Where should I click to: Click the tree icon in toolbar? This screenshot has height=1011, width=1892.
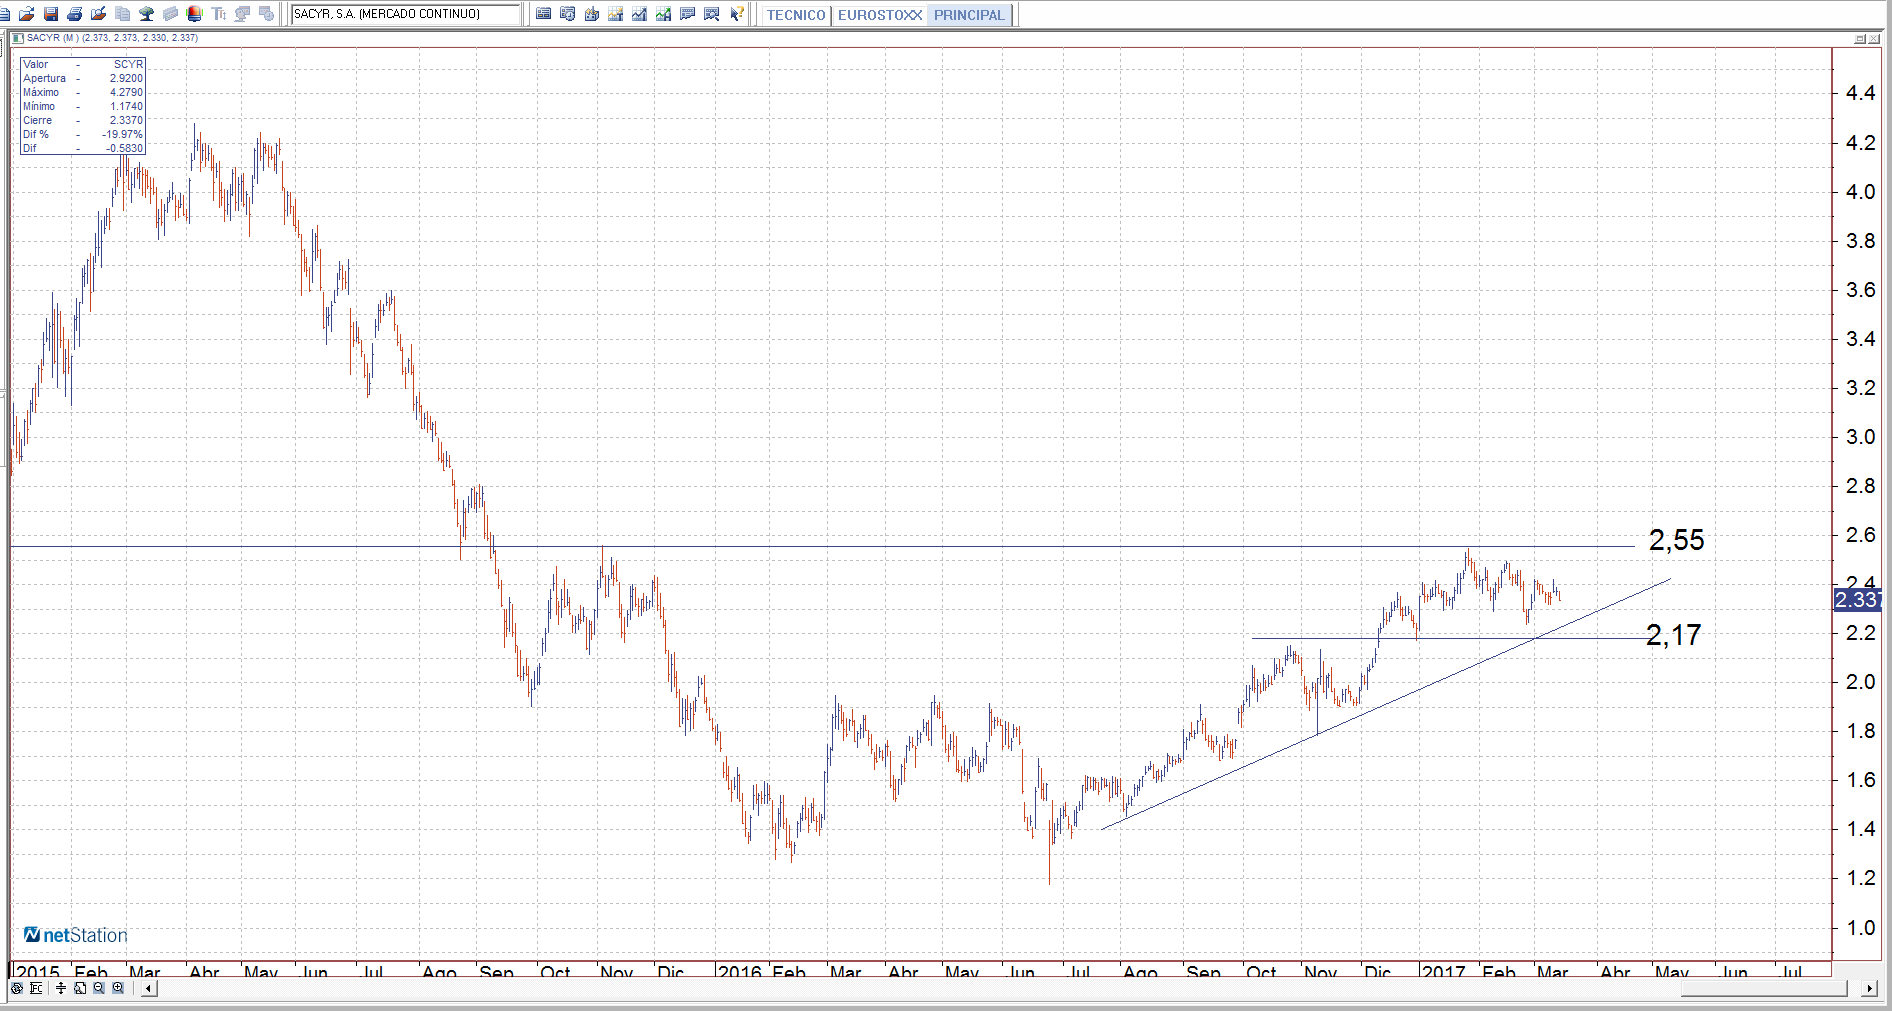pos(146,14)
